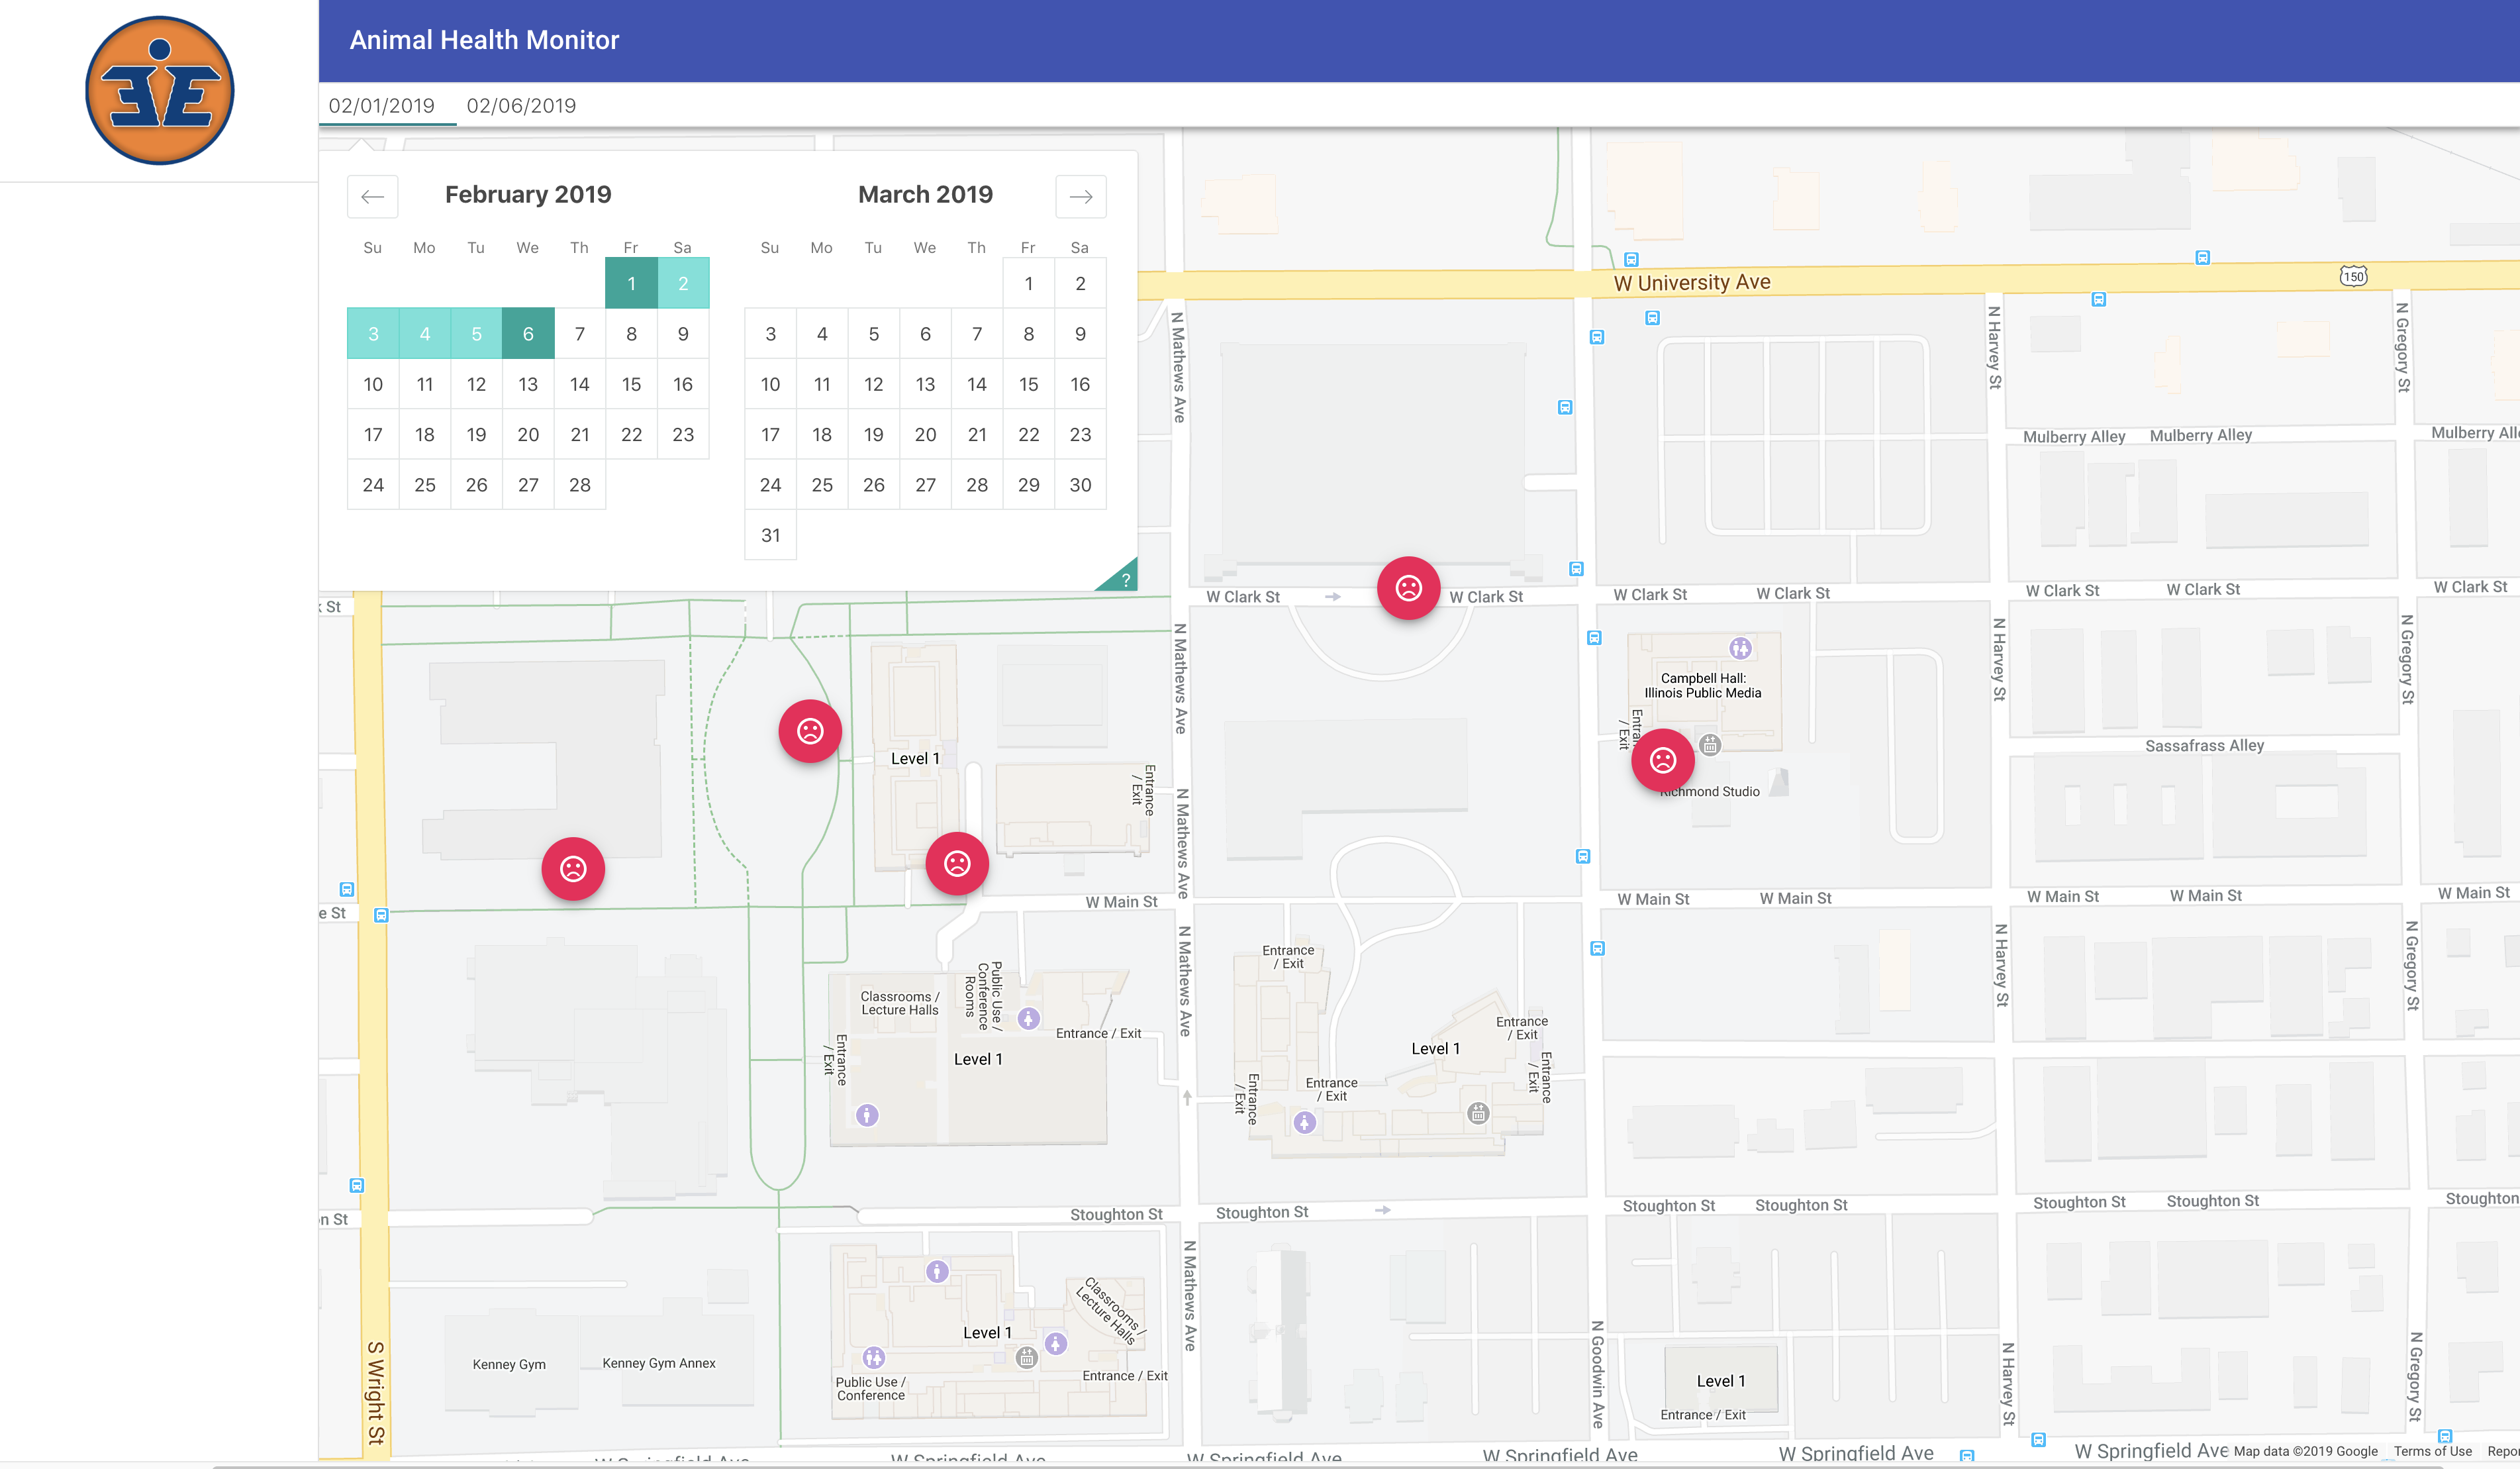Click bus stop icon on W University Ave
The image size is (2520, 1469).
tap(1631, 260)
